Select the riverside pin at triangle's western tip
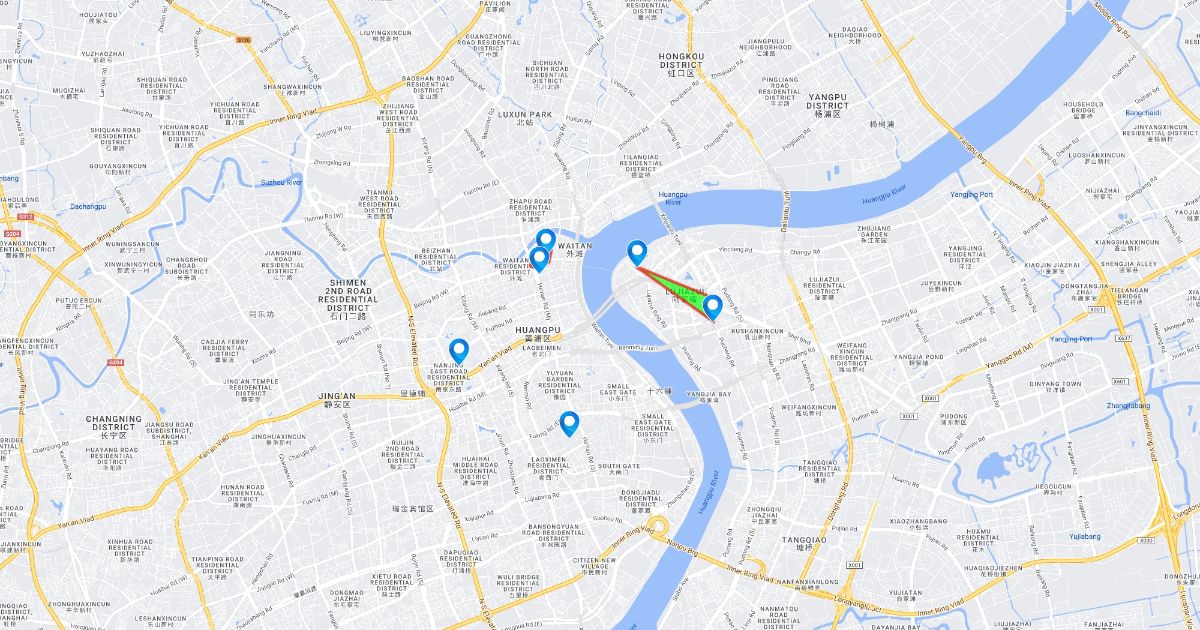 click(636, 254)
